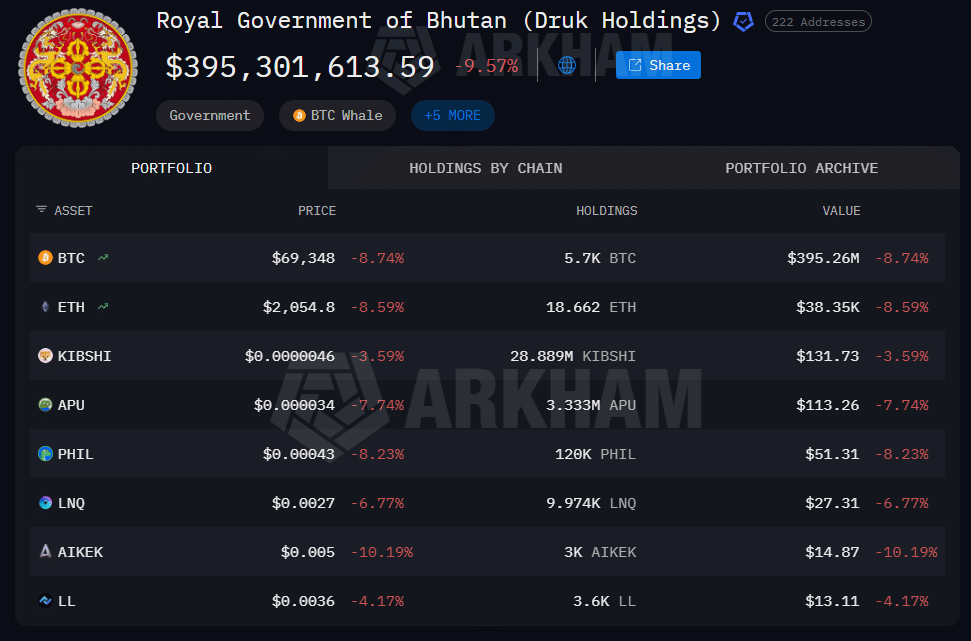Share this entity page
Viewport: 971px width, 641px height.
pos(658,65)
